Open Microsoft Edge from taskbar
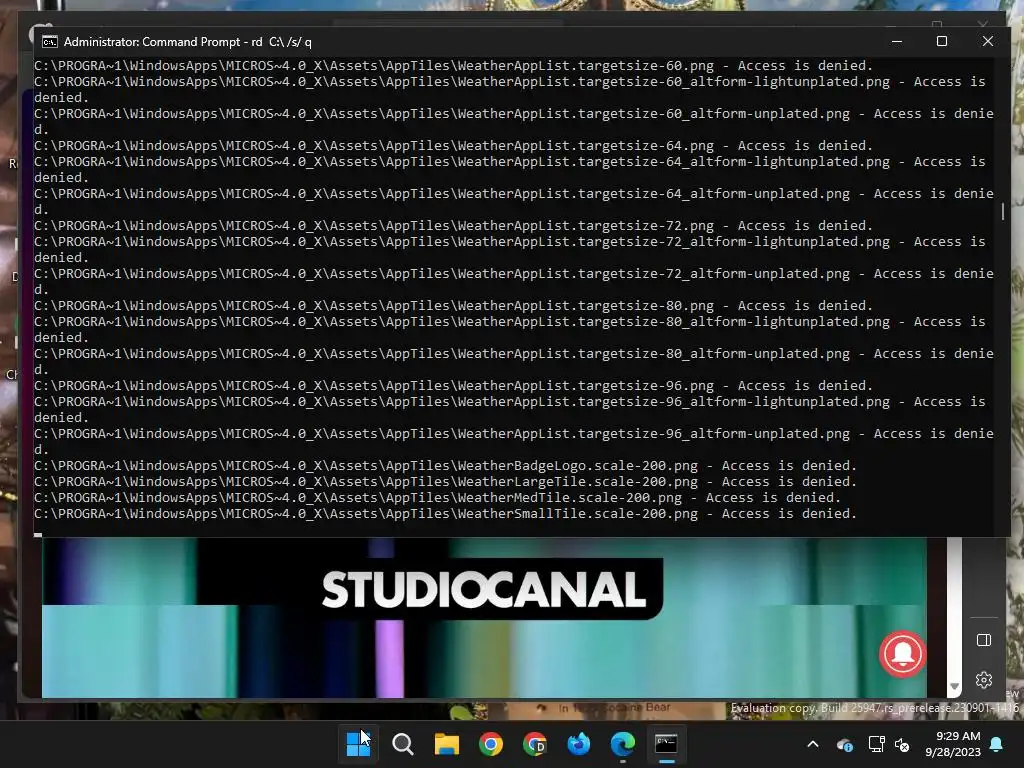This screenshot has width=1024, height=768. click(x=622, y=744)
